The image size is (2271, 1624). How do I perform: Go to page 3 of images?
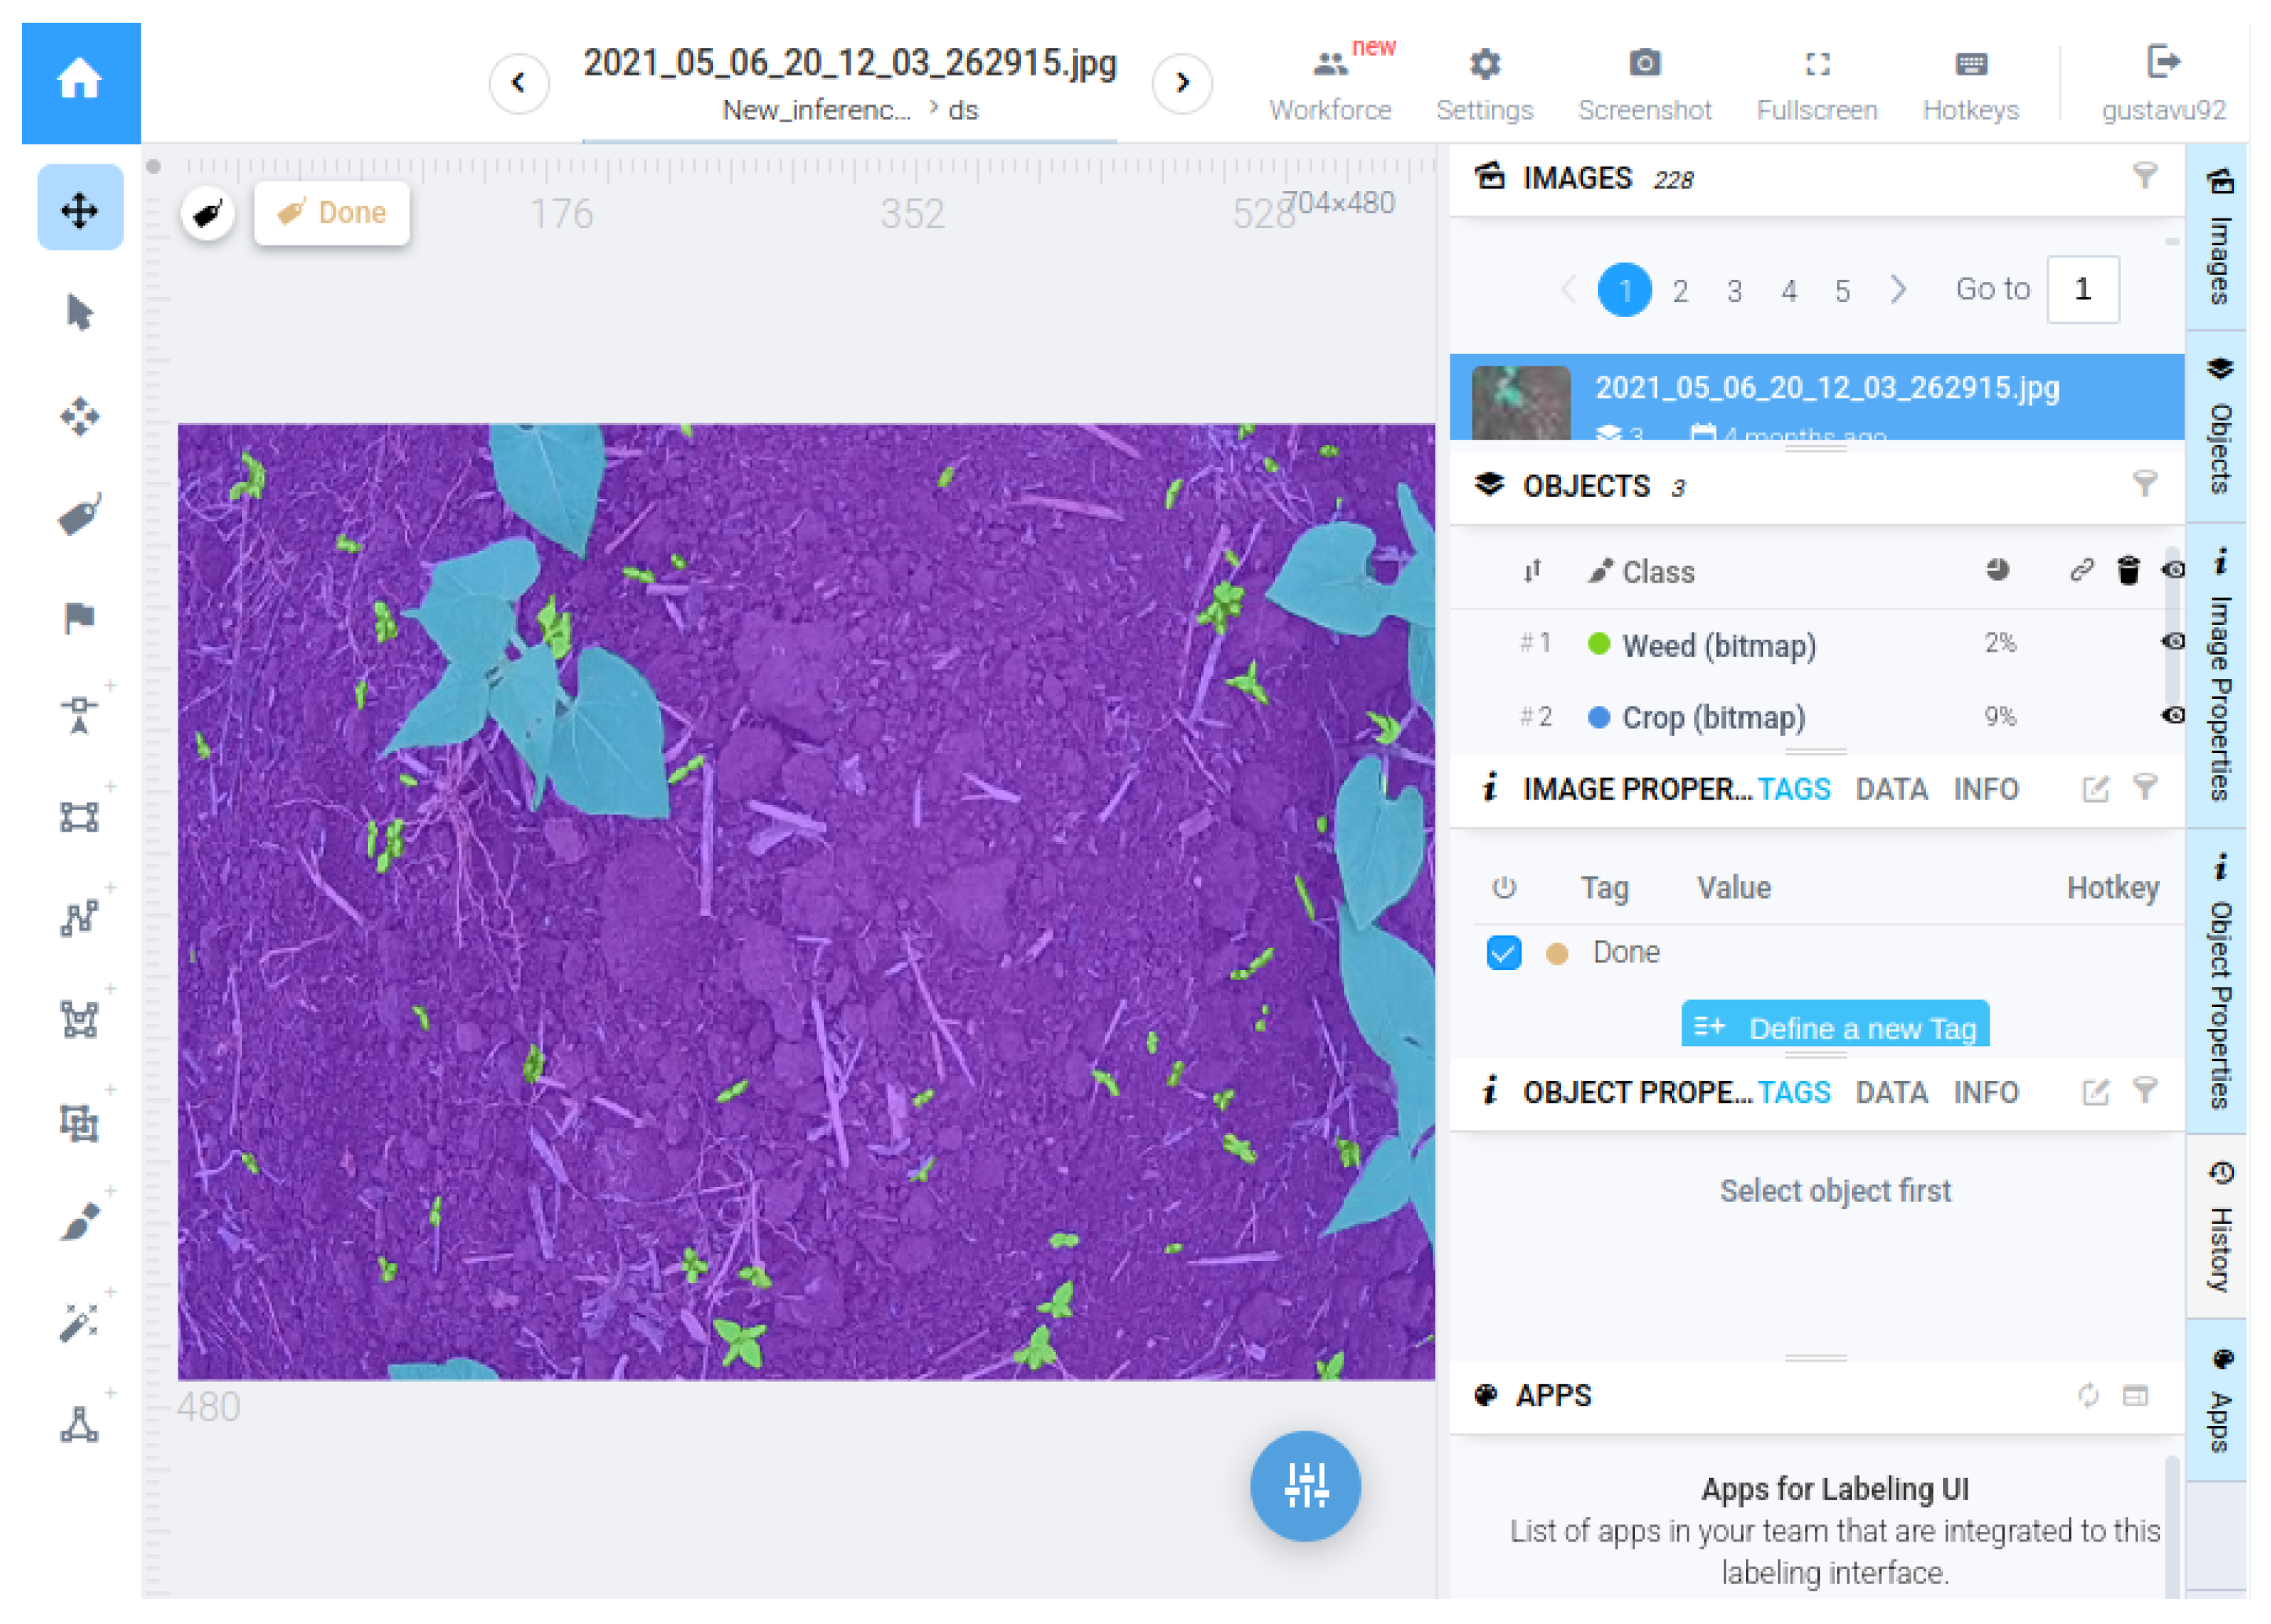1735,292
